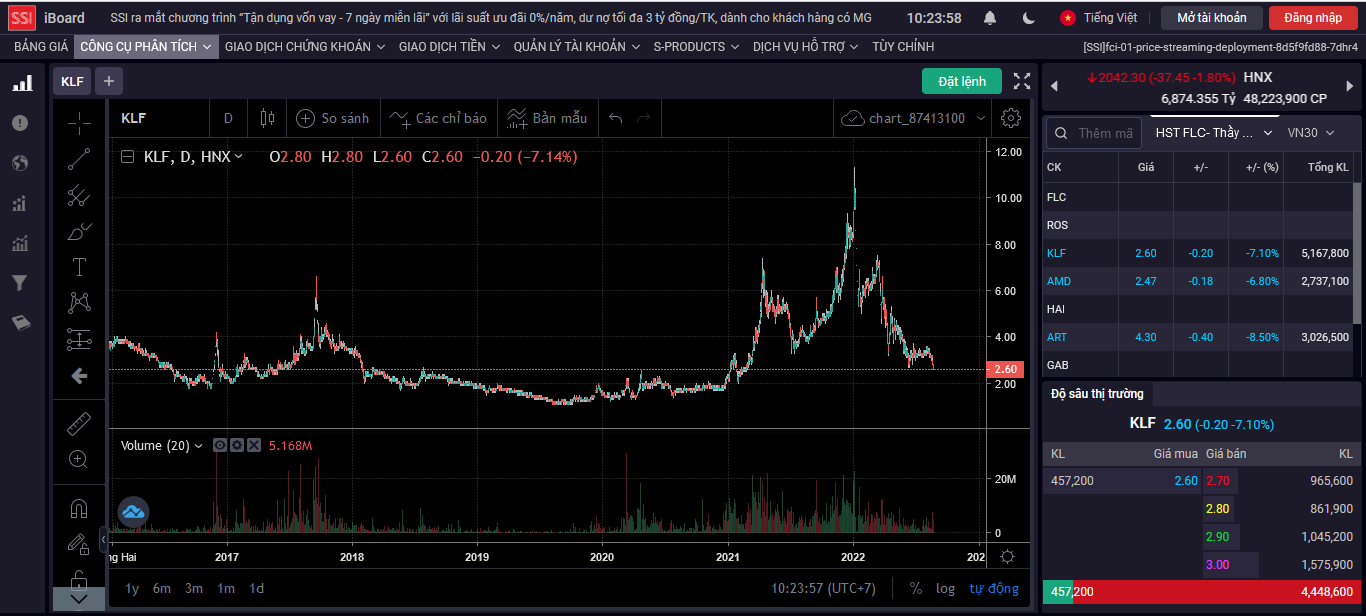Image resolution: width=1366 pixels, height=616 pixels.
Task: Select the brush drawing tool
Action: coord(79,231)
